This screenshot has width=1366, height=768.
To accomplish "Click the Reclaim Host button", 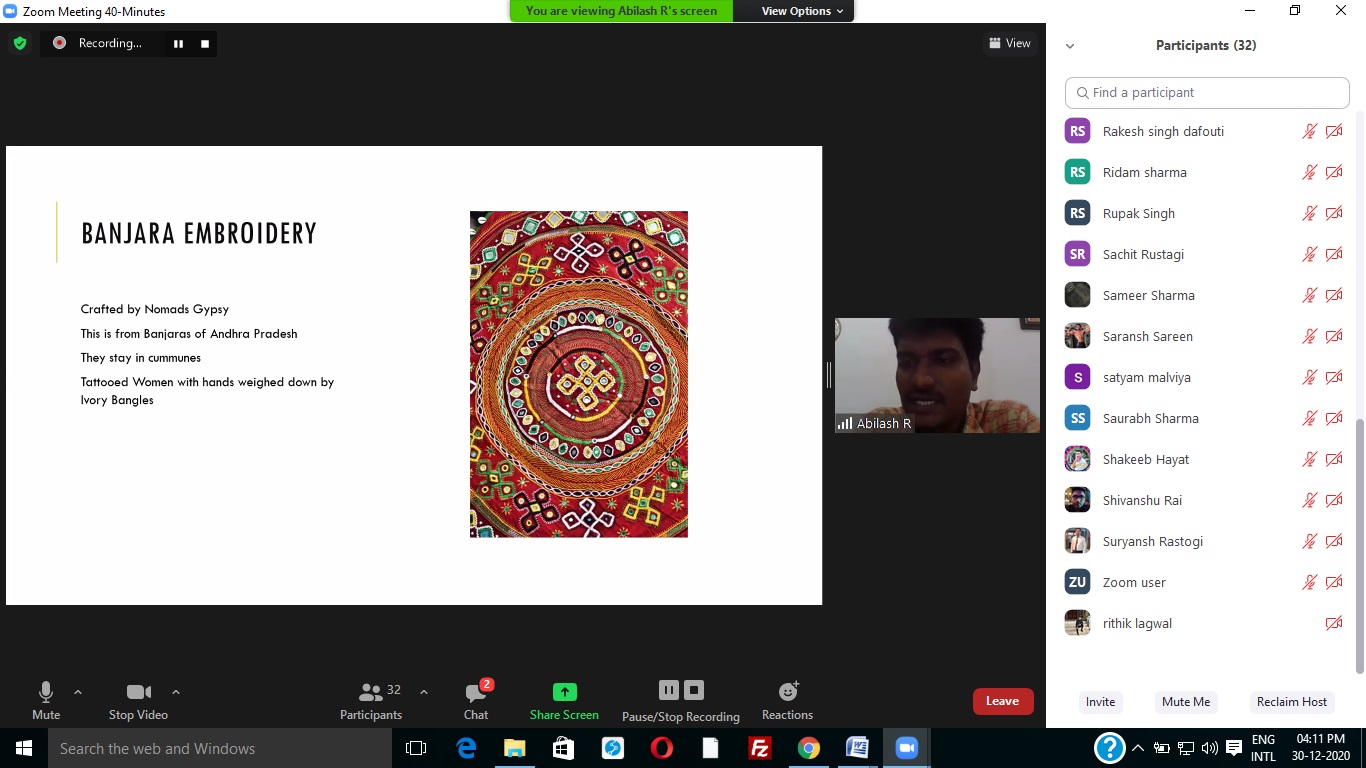I will [x=1292, y=702].
